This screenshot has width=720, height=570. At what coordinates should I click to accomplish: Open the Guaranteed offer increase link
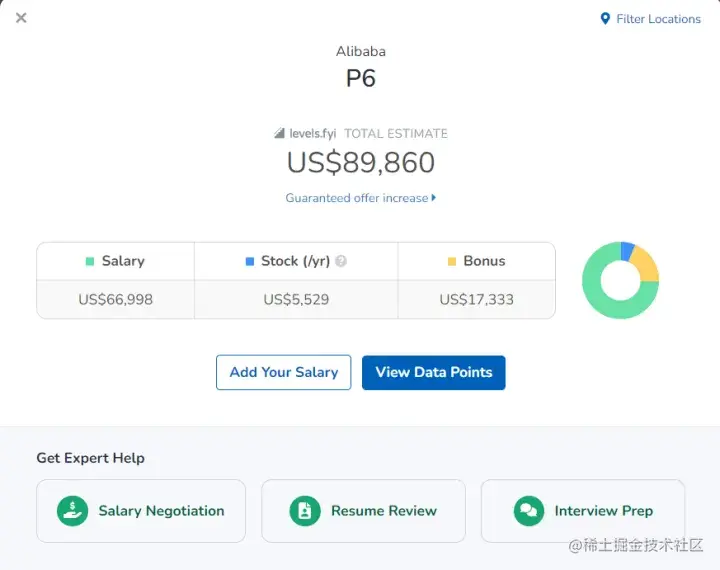[x=360, y=198]
